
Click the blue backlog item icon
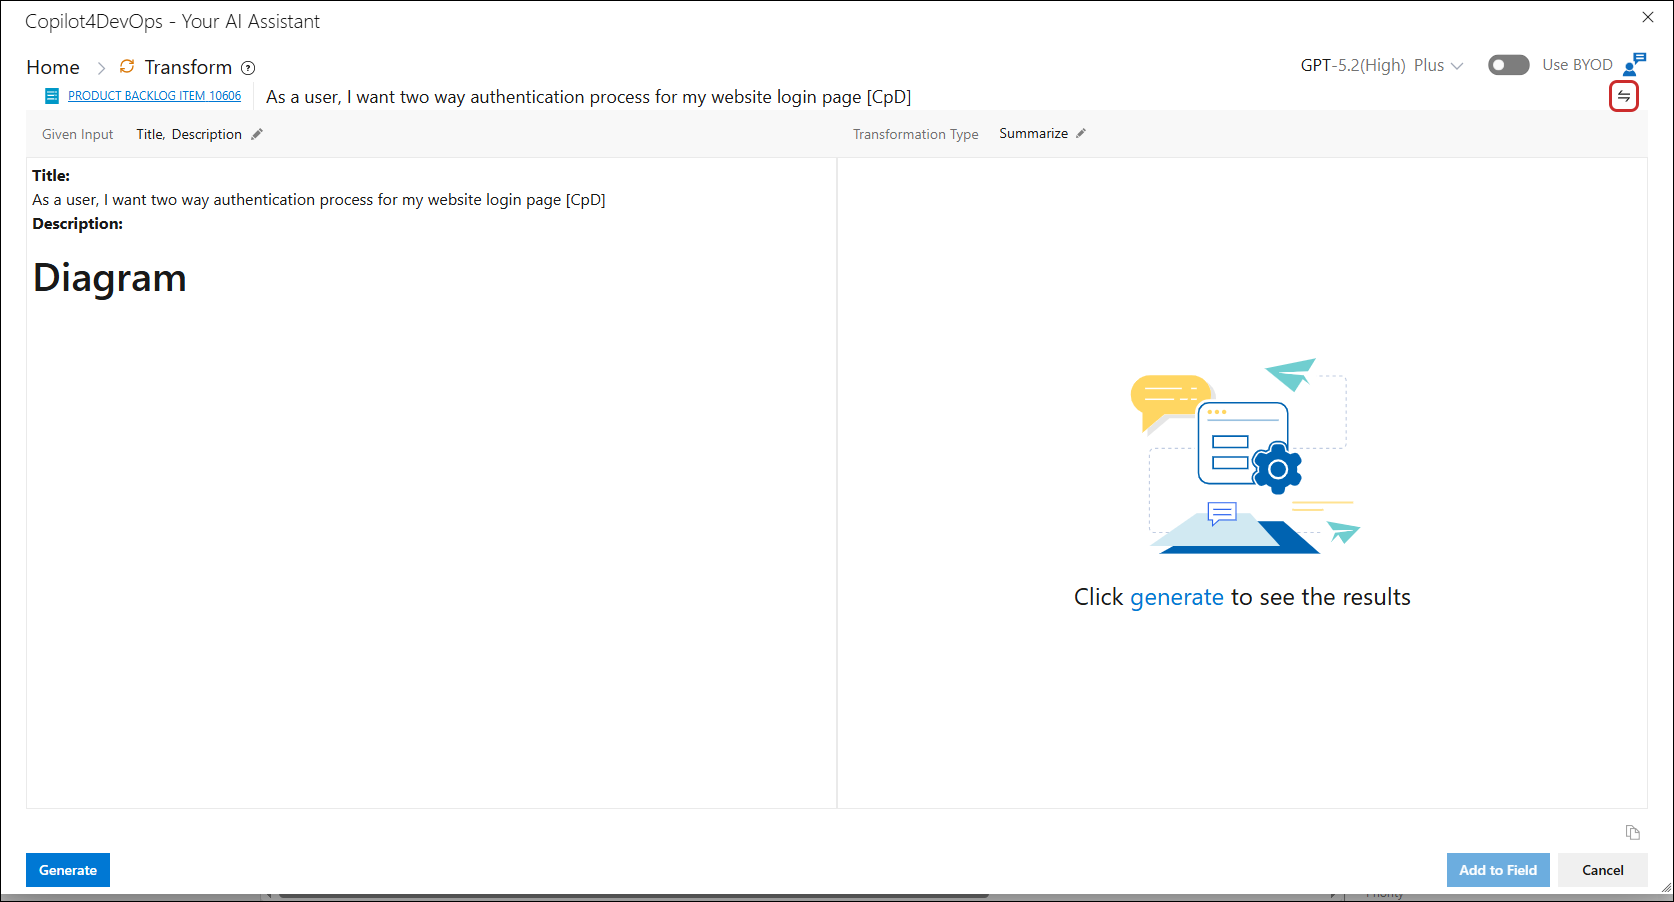click(x=52, y=96)
